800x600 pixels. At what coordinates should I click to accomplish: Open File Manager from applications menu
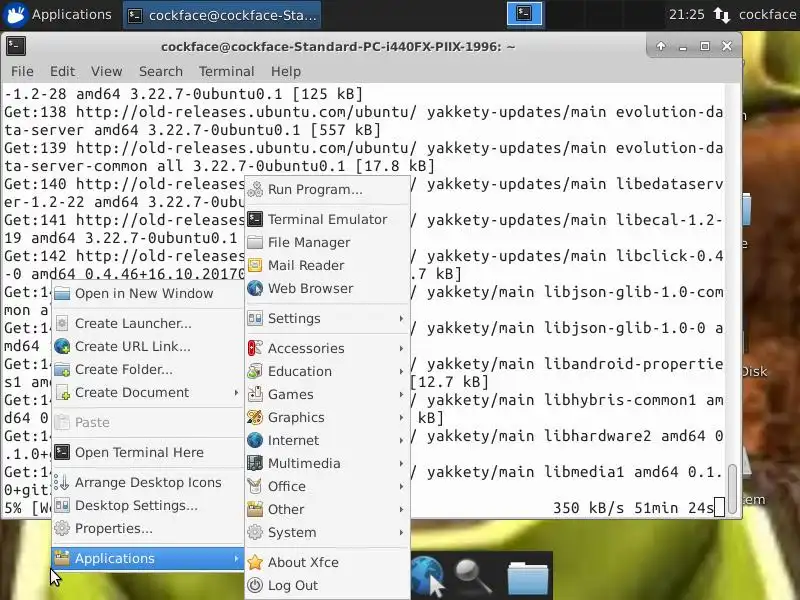click(327, 242)
